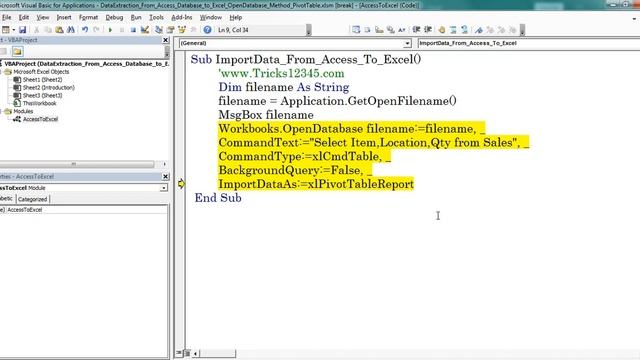The height and width of the screenshot is (360, 640).
Task: Select Sheet1 (Sheet2) in project tree
Action: coord(42,80)
